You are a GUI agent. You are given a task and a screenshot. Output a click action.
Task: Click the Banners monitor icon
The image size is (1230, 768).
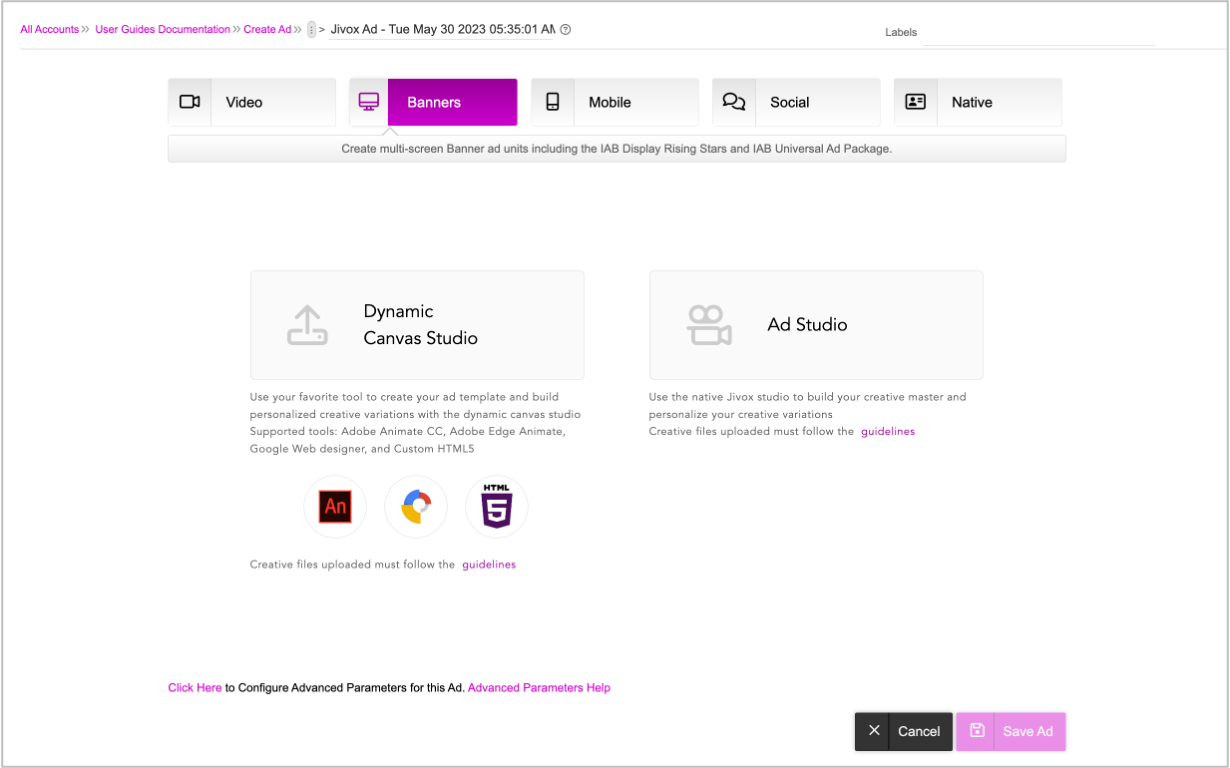[x=368, y=102]
